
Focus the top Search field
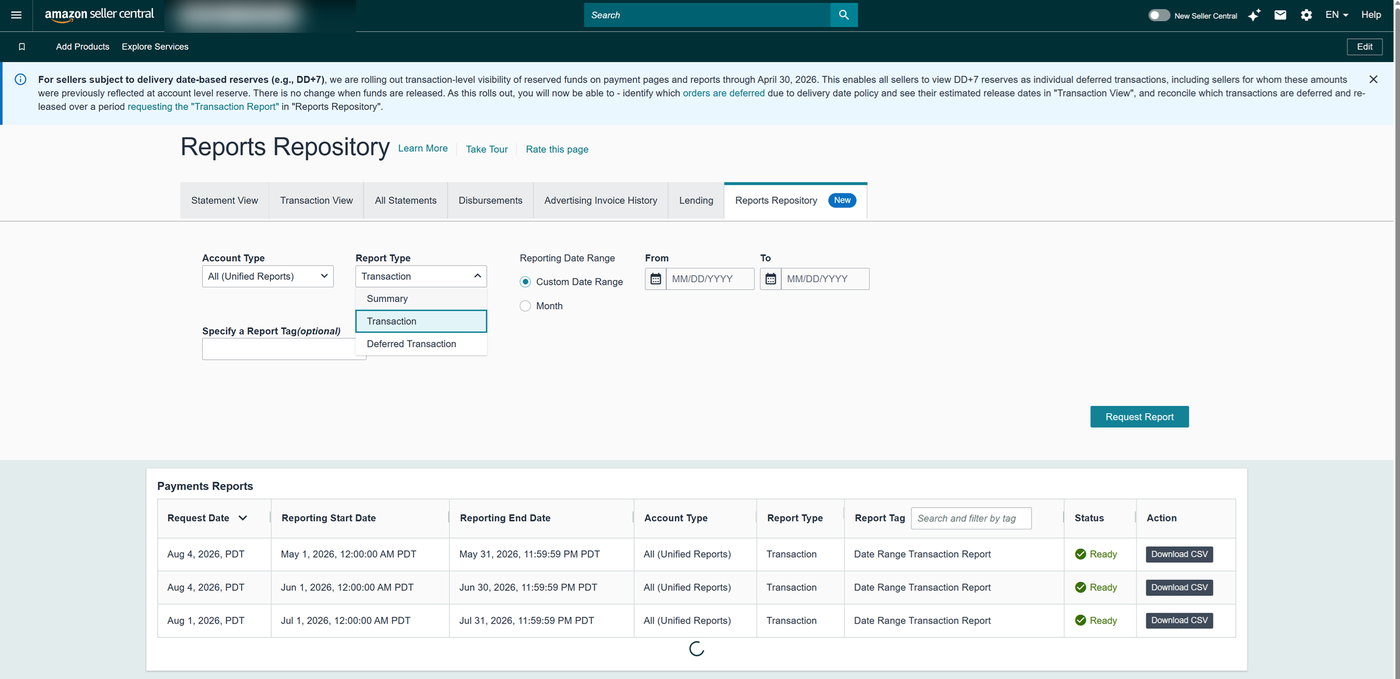click(707, 15)
